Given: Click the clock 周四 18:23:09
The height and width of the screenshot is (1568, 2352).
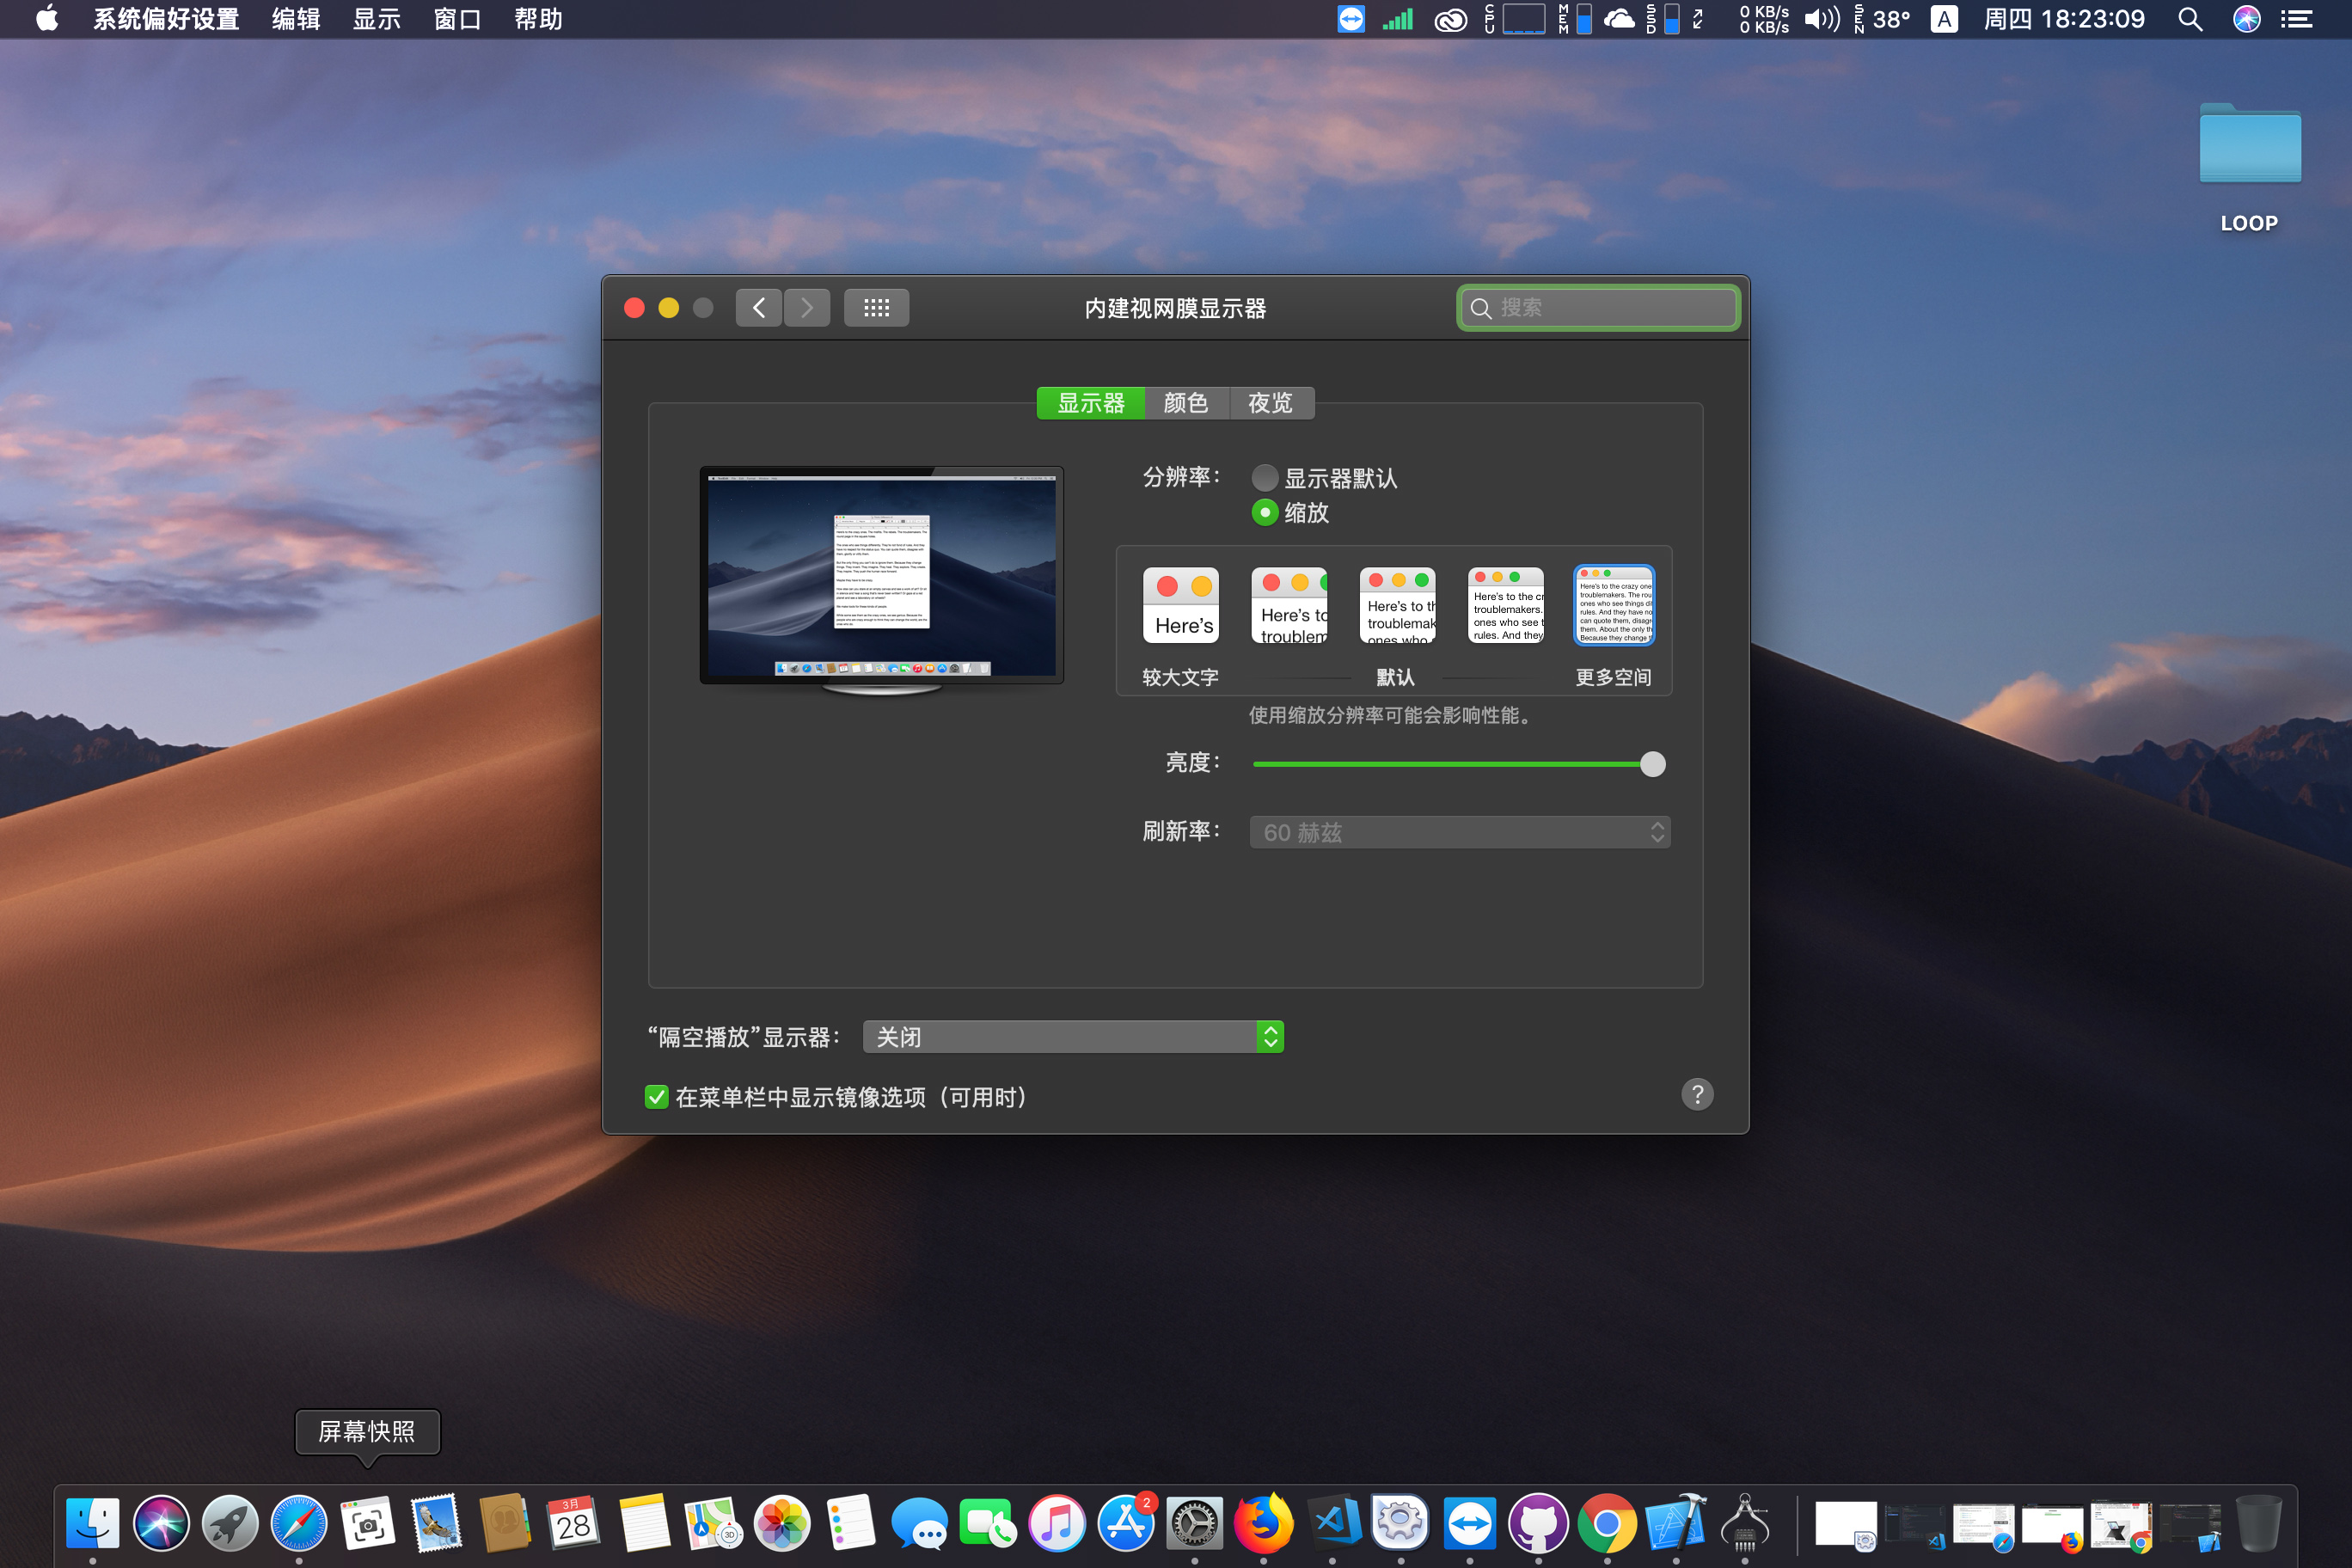Looking at the screenshot, I should (2064, 19).
